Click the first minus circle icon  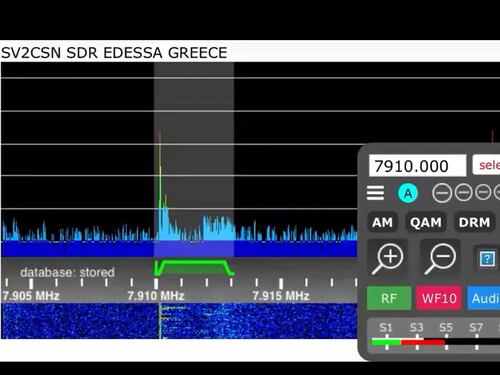[442, 193]
